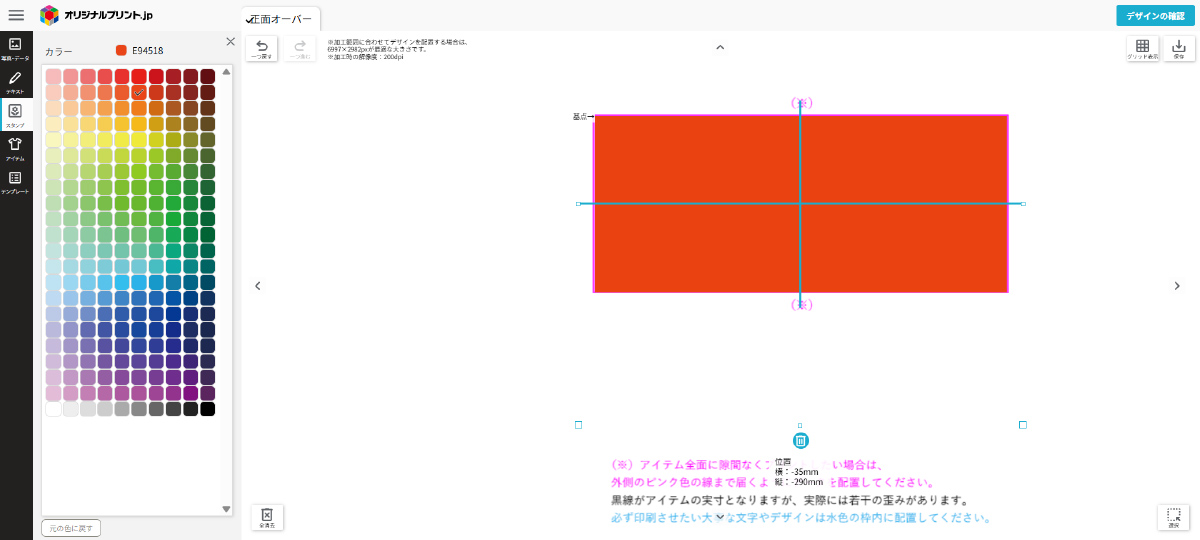Viewport: 1200px width, 540px height.
Task: Click the undo (一つ戻す) button
Action: point(262,49)
